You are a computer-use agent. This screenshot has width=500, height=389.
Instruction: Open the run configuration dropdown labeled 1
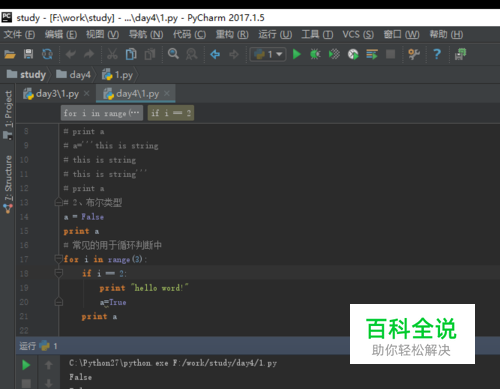pos(268,54)
